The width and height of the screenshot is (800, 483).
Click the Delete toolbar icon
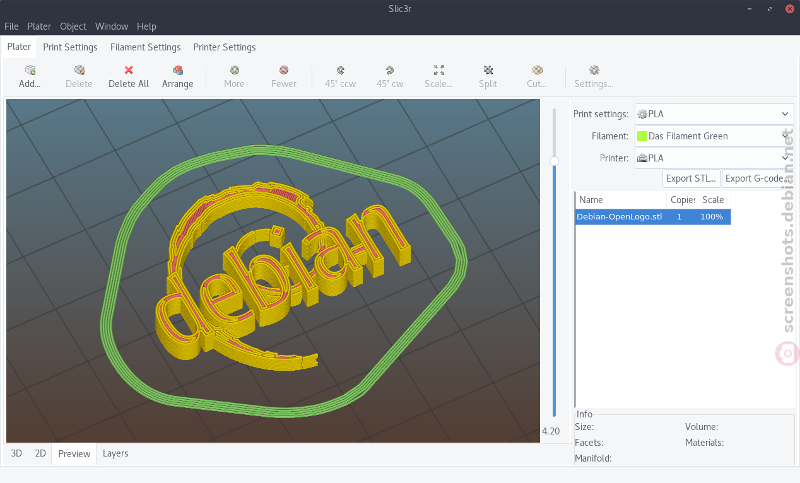point(79,70)
